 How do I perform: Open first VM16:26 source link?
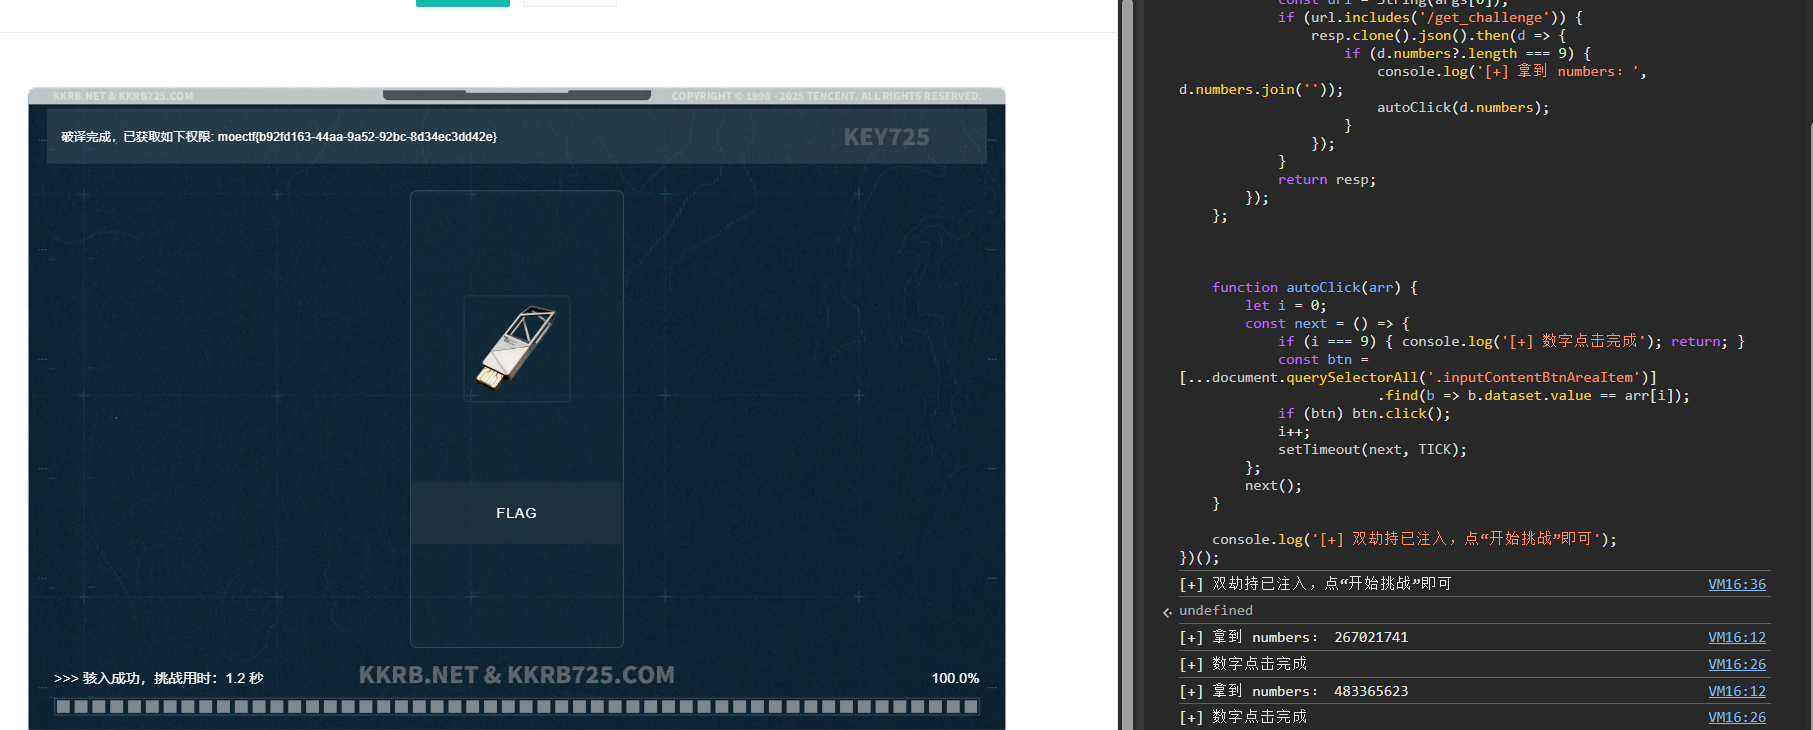pos(1736,664)
